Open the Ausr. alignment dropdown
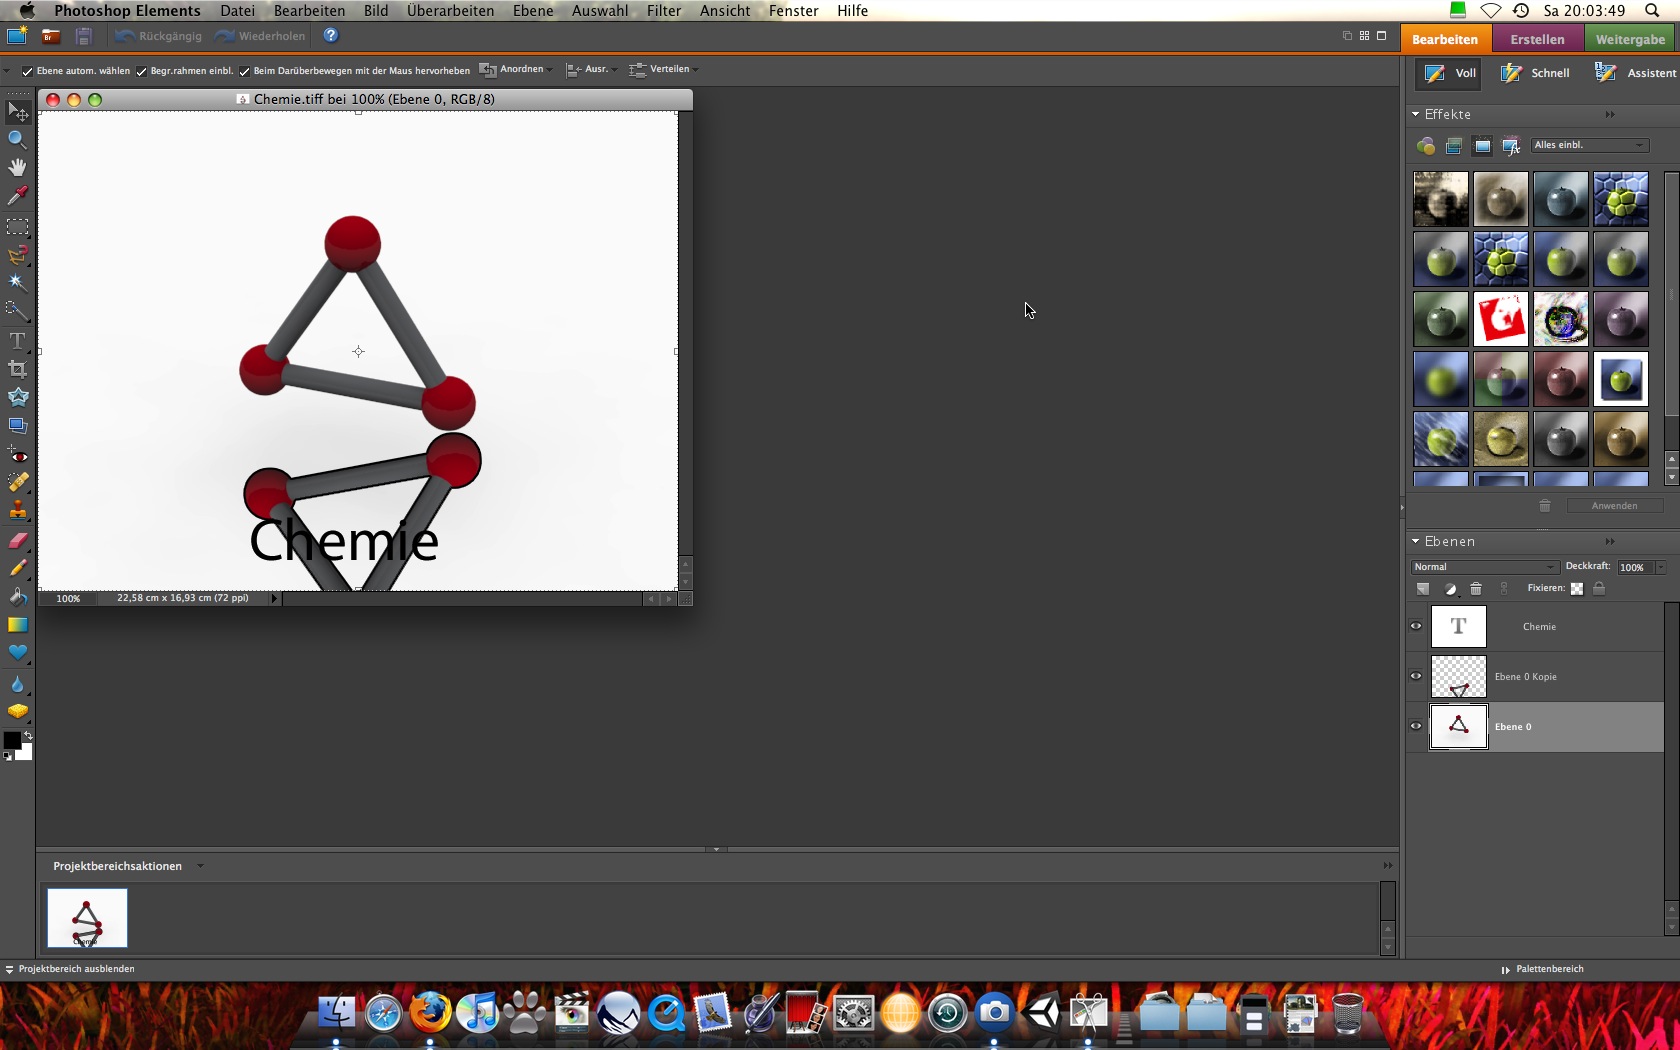This screenshot has width=1680, height=1050. point(591,70)
